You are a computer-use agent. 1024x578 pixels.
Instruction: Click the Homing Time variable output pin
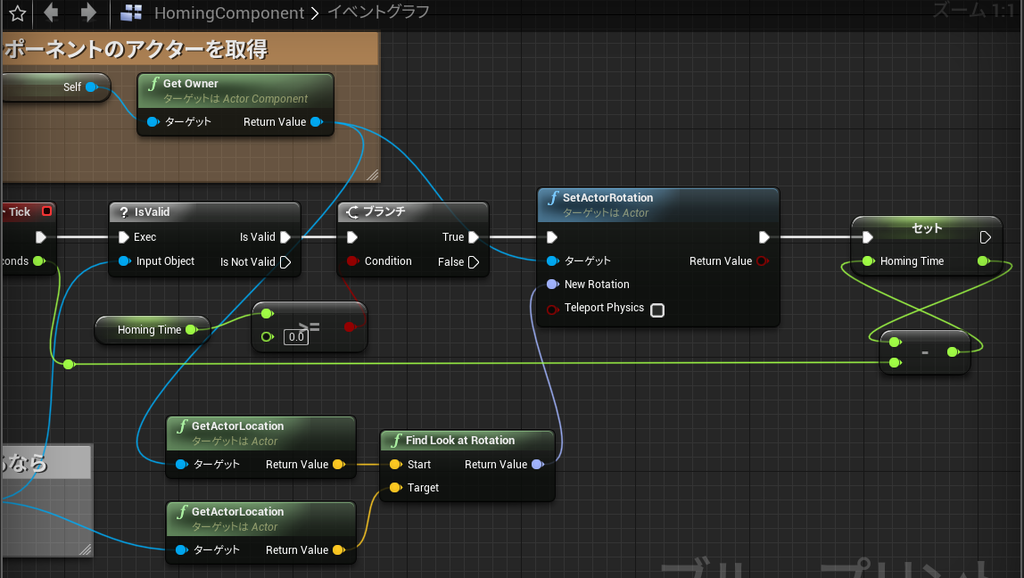tap(191, 330)
